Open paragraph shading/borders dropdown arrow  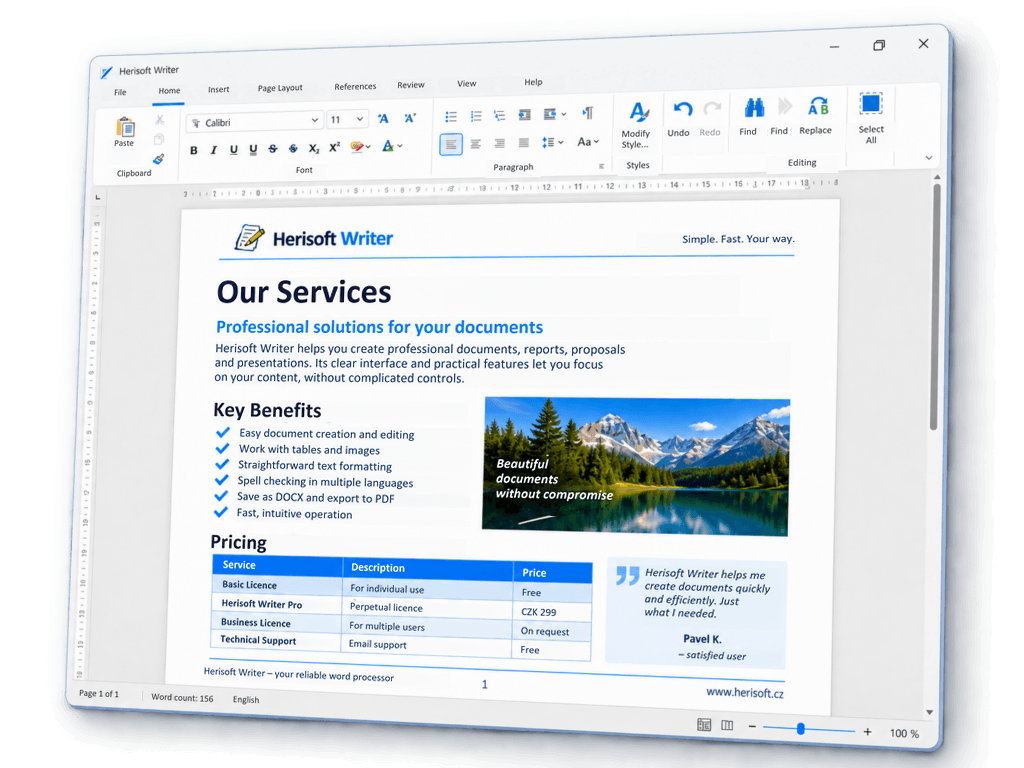coord(564,114)
